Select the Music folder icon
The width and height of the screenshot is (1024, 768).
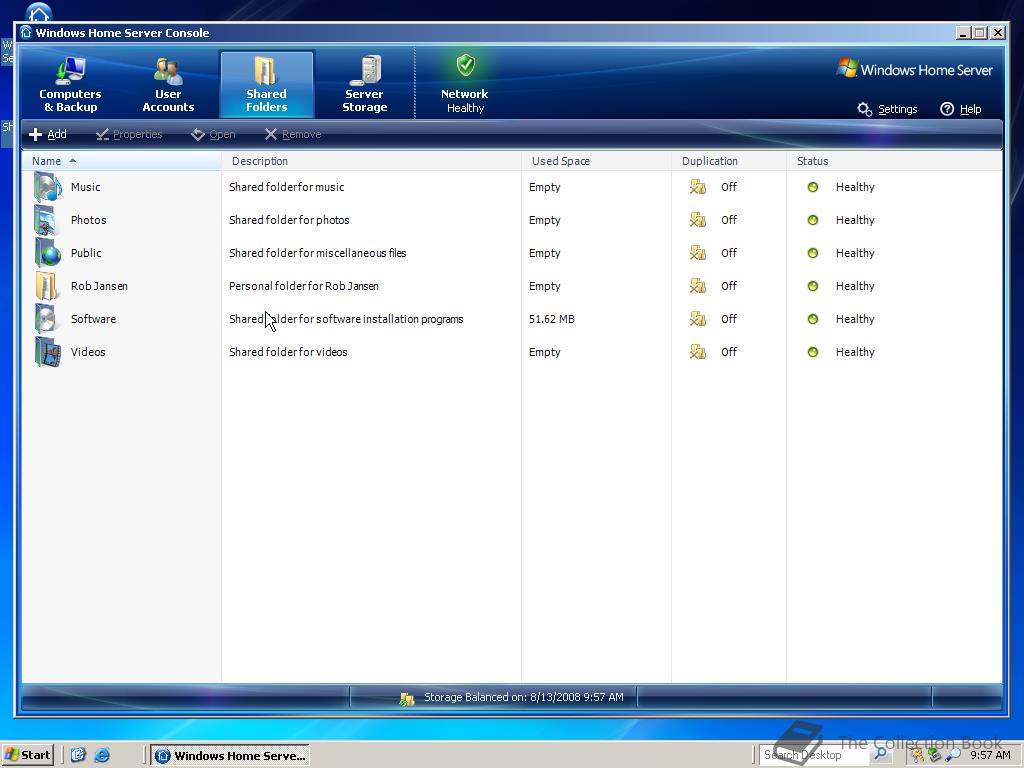click(x=48, y=187)
